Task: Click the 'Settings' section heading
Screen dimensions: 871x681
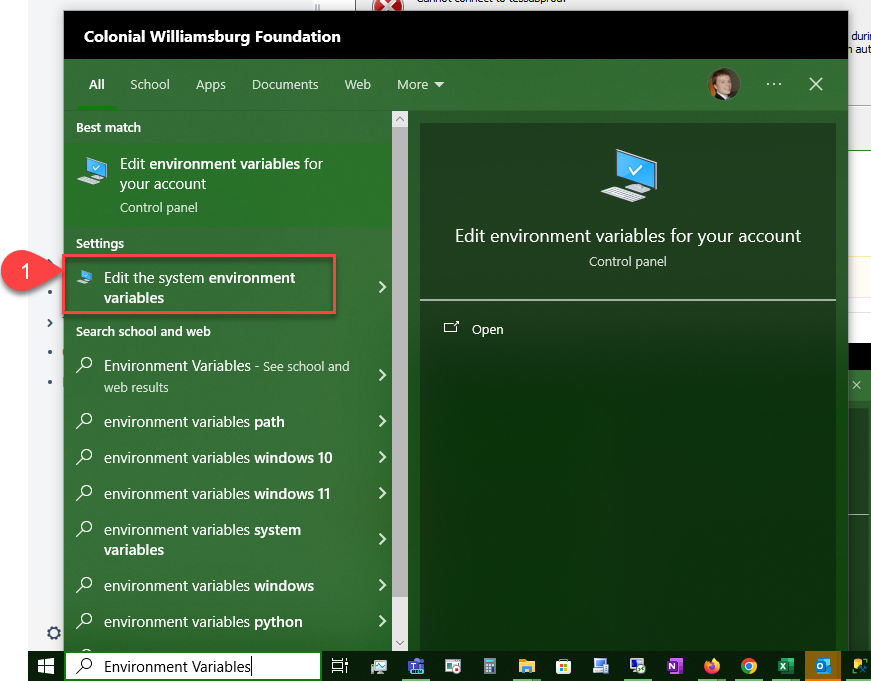Action: coord(100,243)
